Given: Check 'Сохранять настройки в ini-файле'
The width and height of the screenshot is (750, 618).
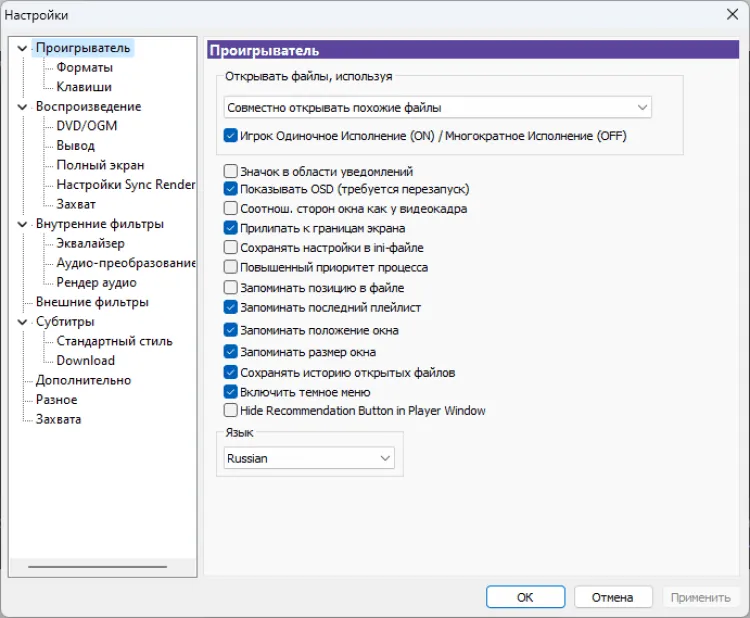Looking at the screenshot, I should click(x=231, y=248).
